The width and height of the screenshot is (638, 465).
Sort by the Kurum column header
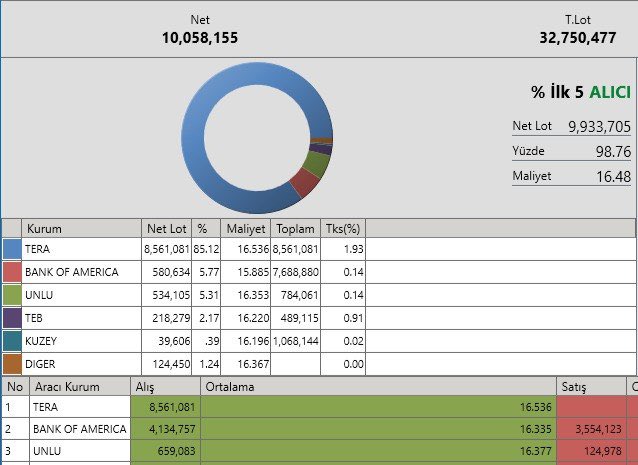click(81, 229)
